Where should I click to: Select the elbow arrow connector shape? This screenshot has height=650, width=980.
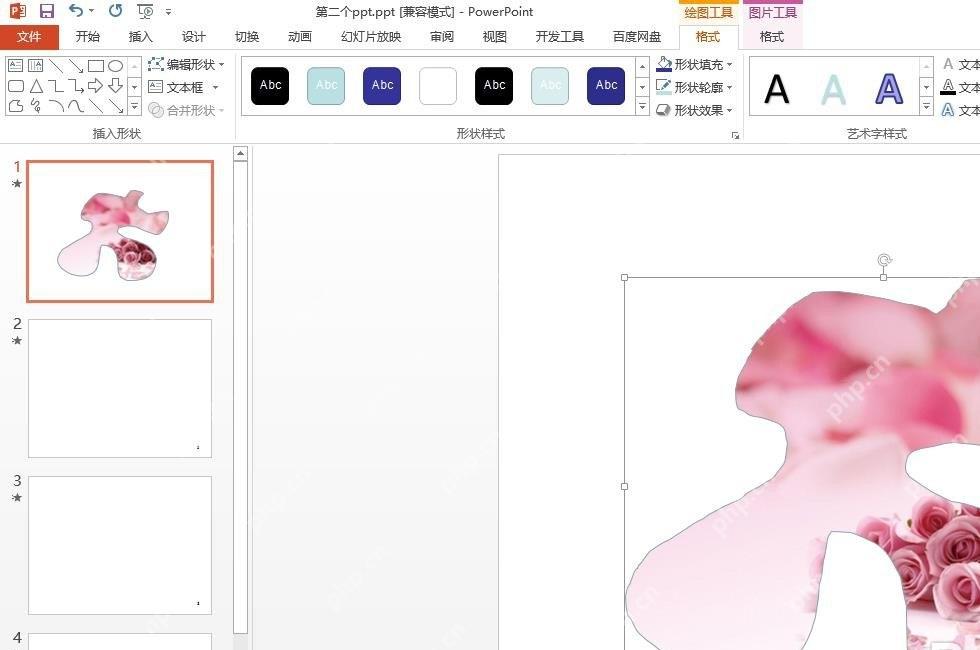click(x=76, y=86)
